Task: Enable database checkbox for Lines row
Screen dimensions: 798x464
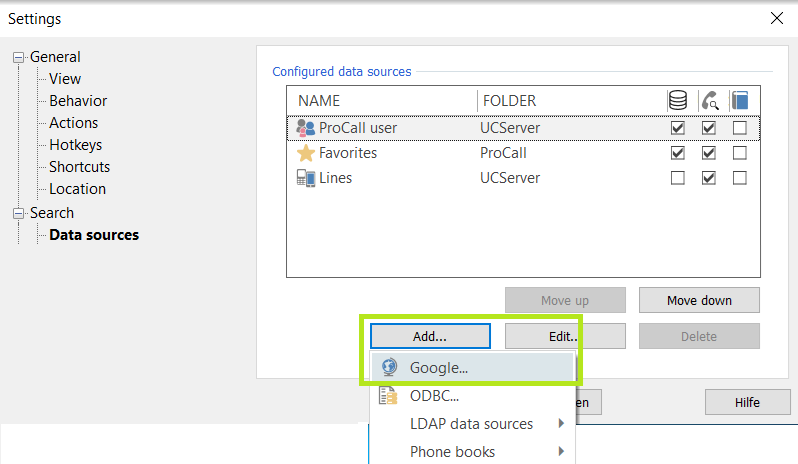Action: [x=678, y=178]
